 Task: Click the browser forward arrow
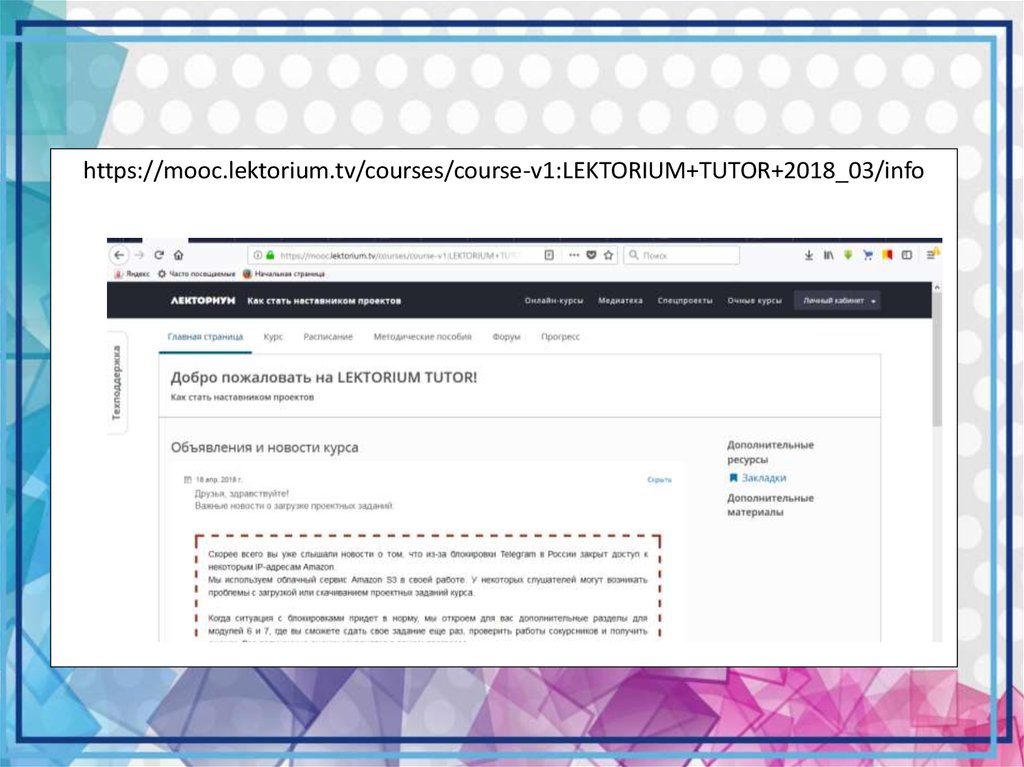pos(138,255)
